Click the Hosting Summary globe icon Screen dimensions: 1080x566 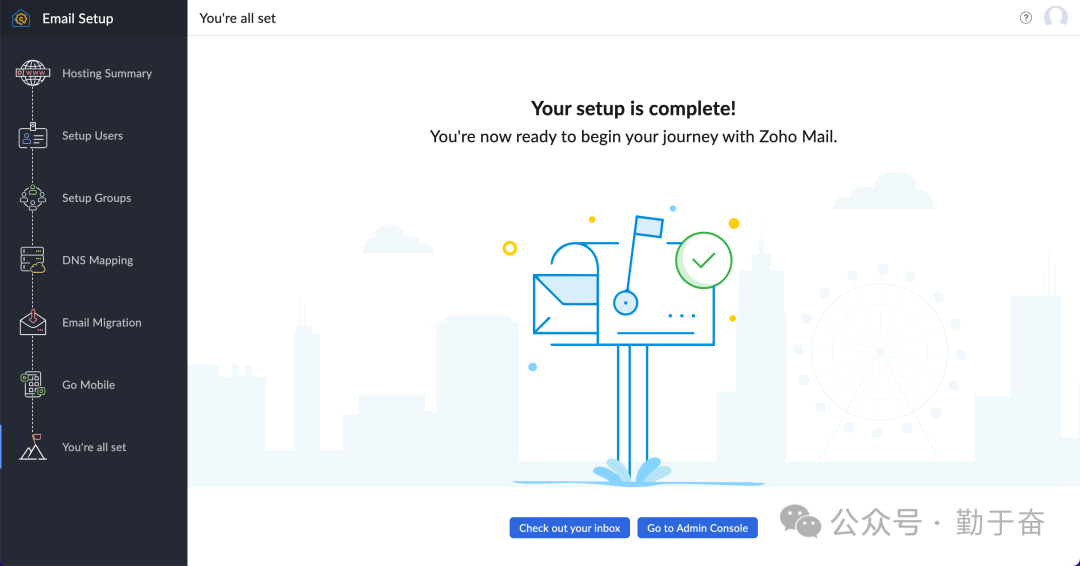pos(33,73)
